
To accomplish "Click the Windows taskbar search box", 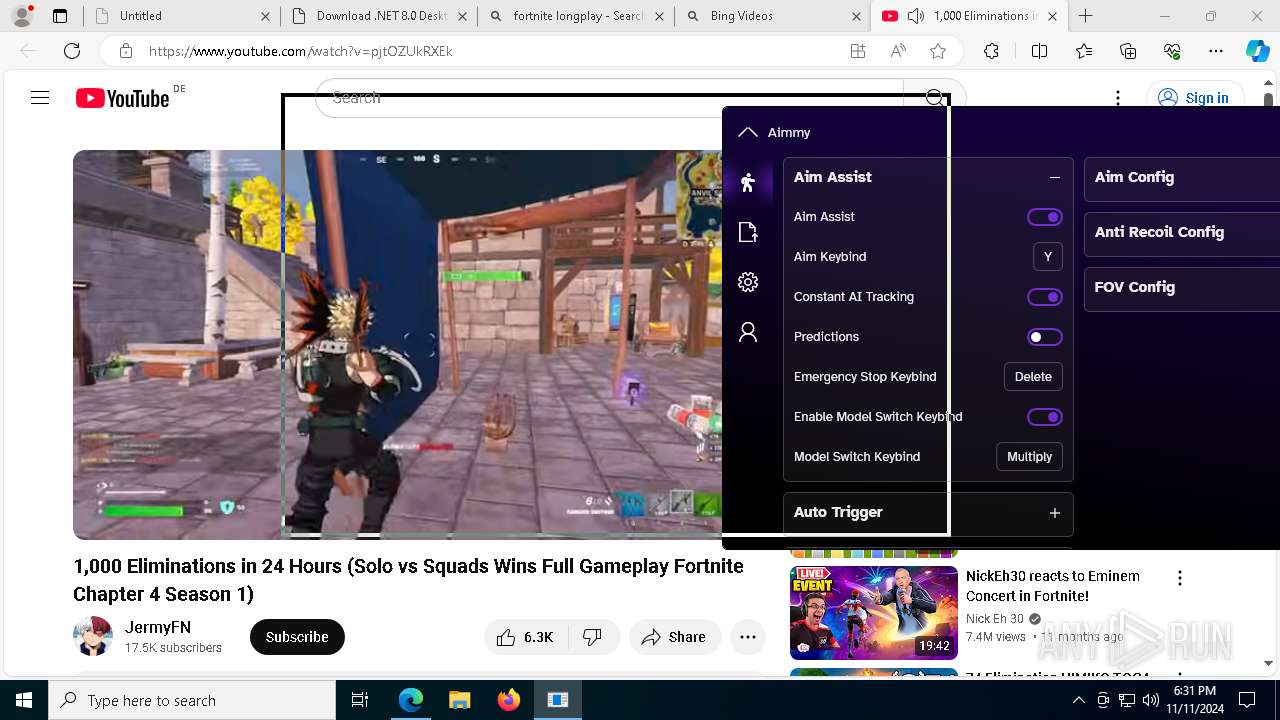I will point(192,700).
